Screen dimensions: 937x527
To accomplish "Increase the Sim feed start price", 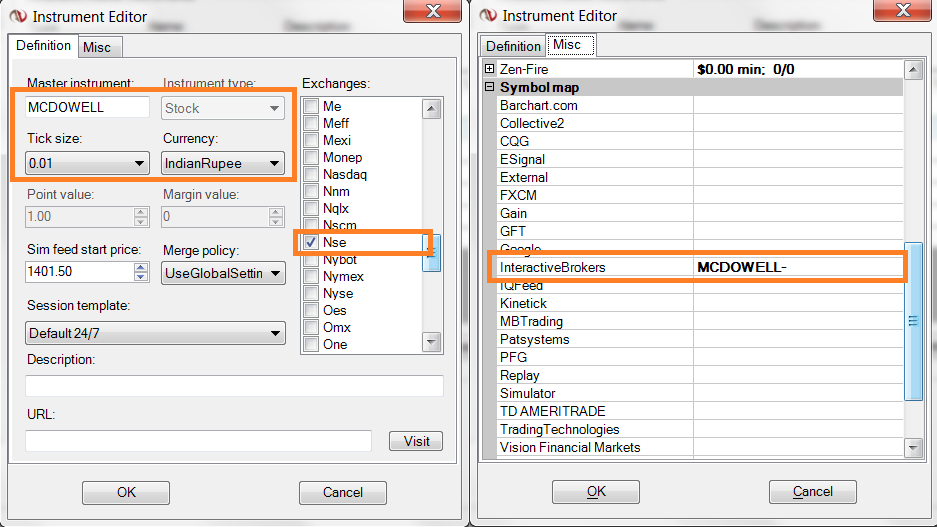I will (x=141, y=267).
